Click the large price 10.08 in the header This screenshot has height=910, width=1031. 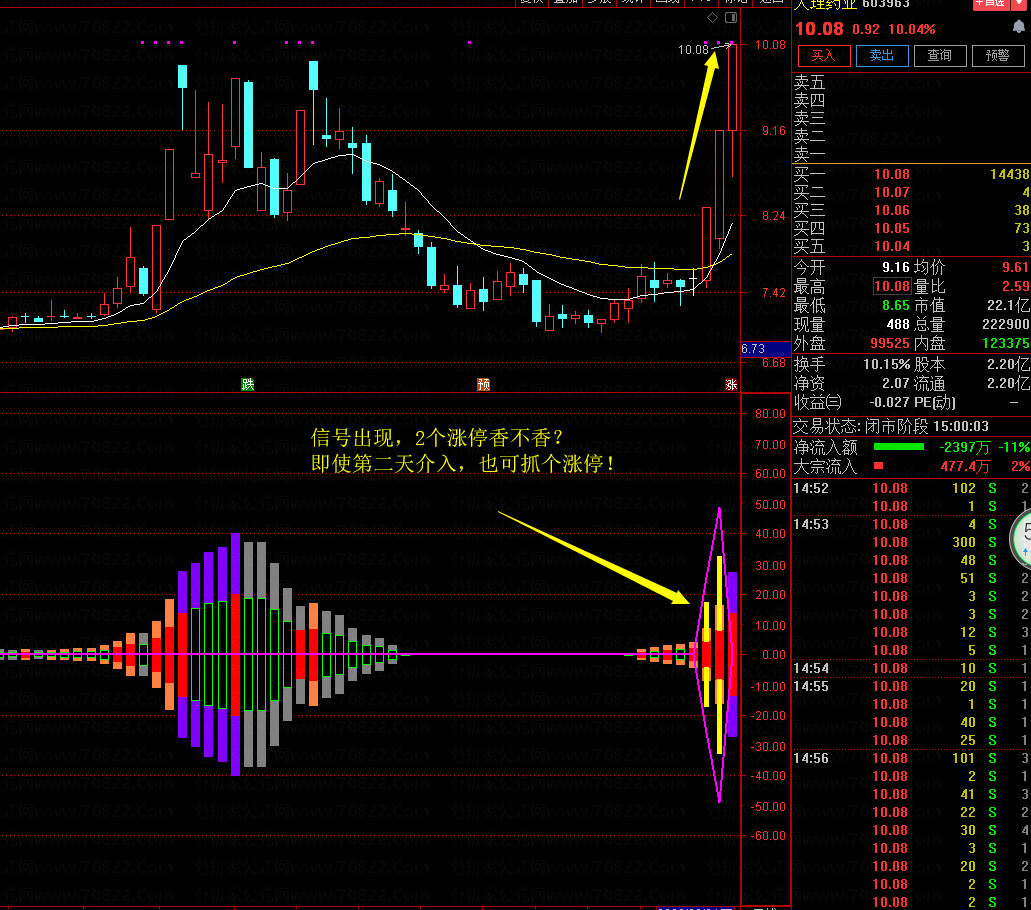(x=819, y=30)
